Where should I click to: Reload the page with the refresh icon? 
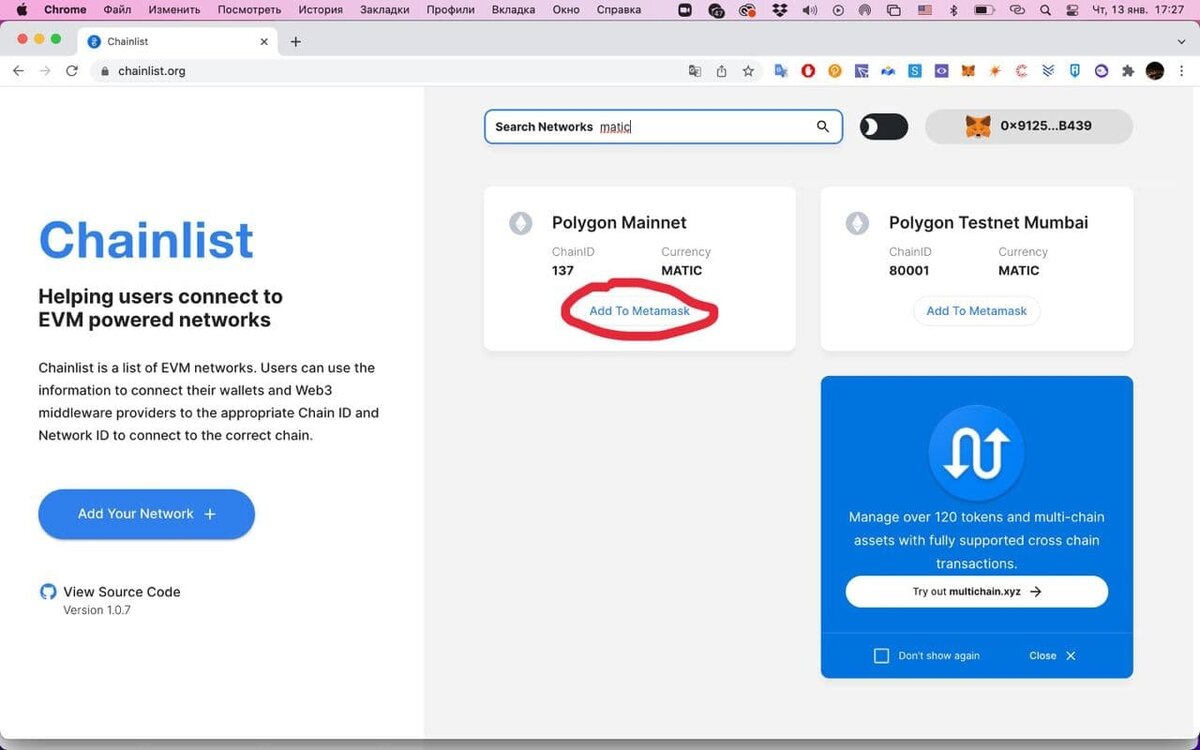(72, 71)
